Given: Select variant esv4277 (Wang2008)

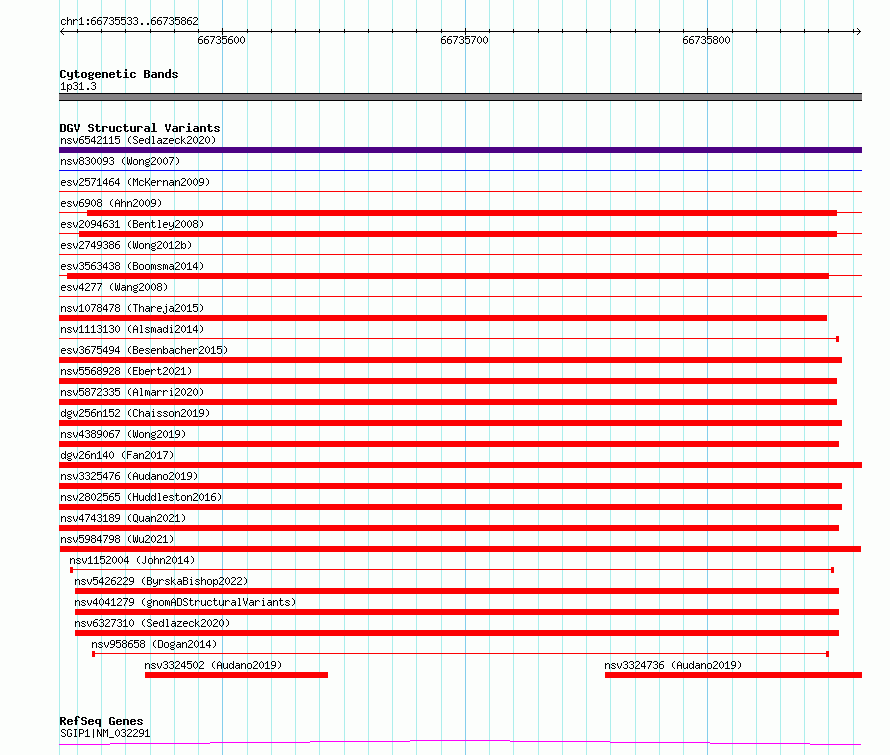Looking at the screenshot, I should (114, 287).
